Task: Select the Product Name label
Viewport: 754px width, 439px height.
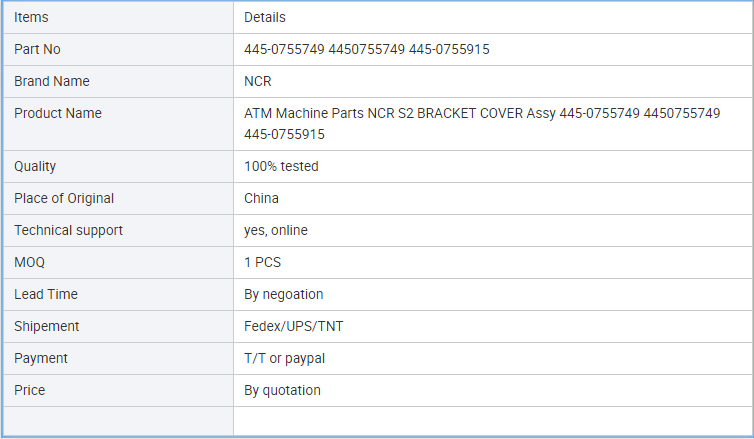Action: click(x=58, y=113)
